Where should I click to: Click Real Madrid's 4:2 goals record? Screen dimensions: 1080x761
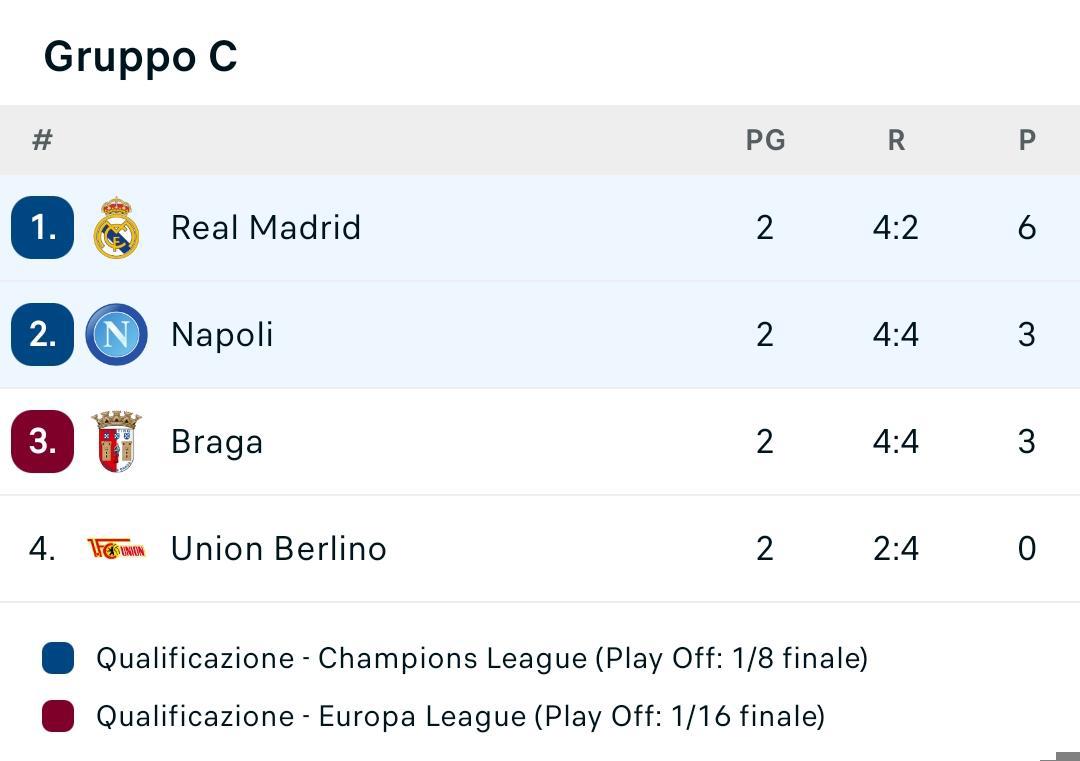point(896,228)
